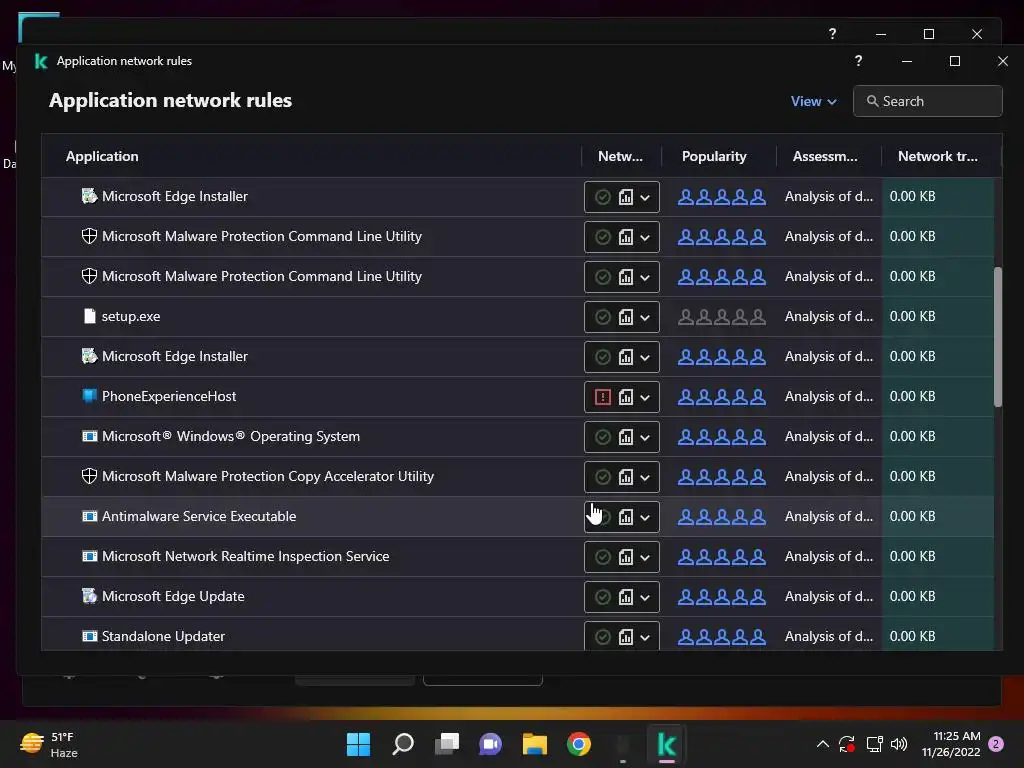Click the Microsoft Network Realtime Inspection Service icon
1024x768 pixels.
pyautogui.click(x=89, y=556)
